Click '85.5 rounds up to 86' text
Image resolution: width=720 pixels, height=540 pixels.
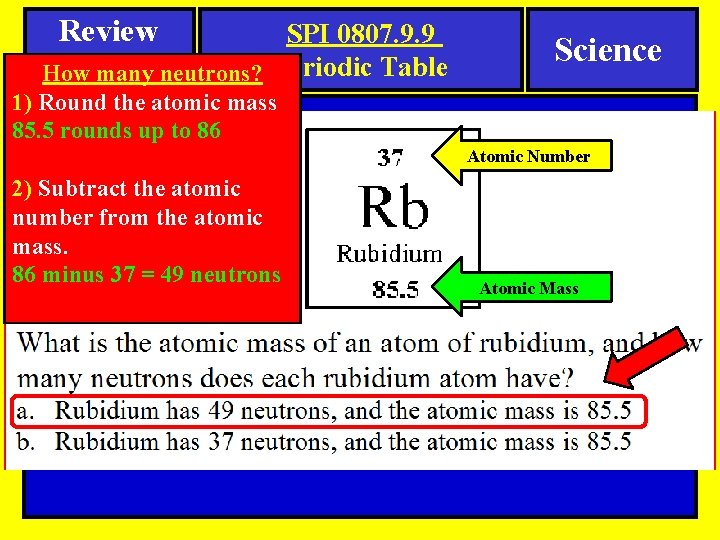pyautogui.click(x=116, y=131)
